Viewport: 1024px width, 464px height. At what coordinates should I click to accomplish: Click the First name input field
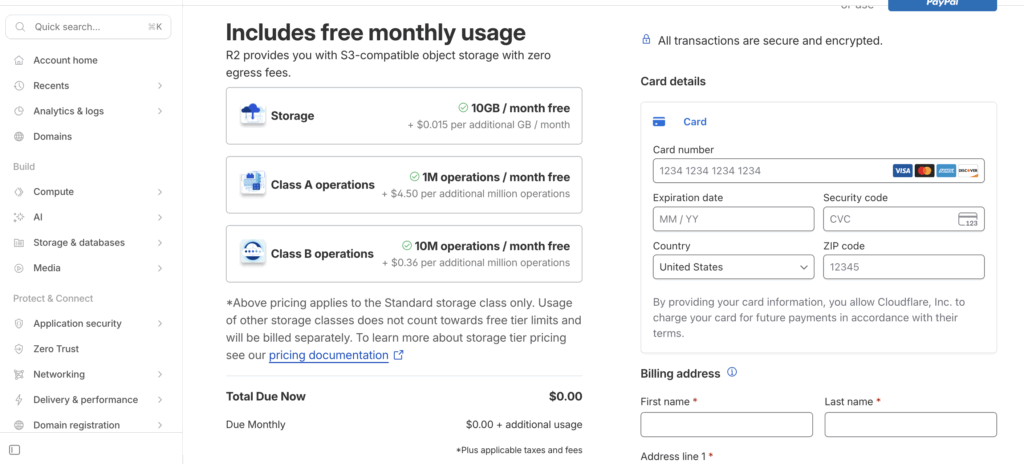(x=726, y=425)
